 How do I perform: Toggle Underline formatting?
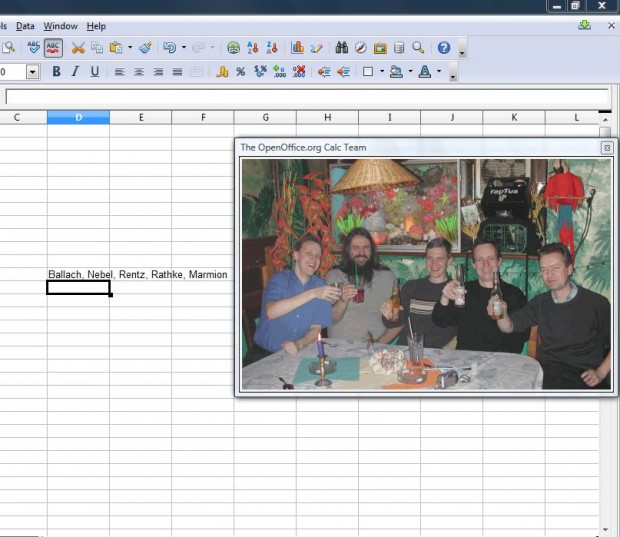(95, 72)
